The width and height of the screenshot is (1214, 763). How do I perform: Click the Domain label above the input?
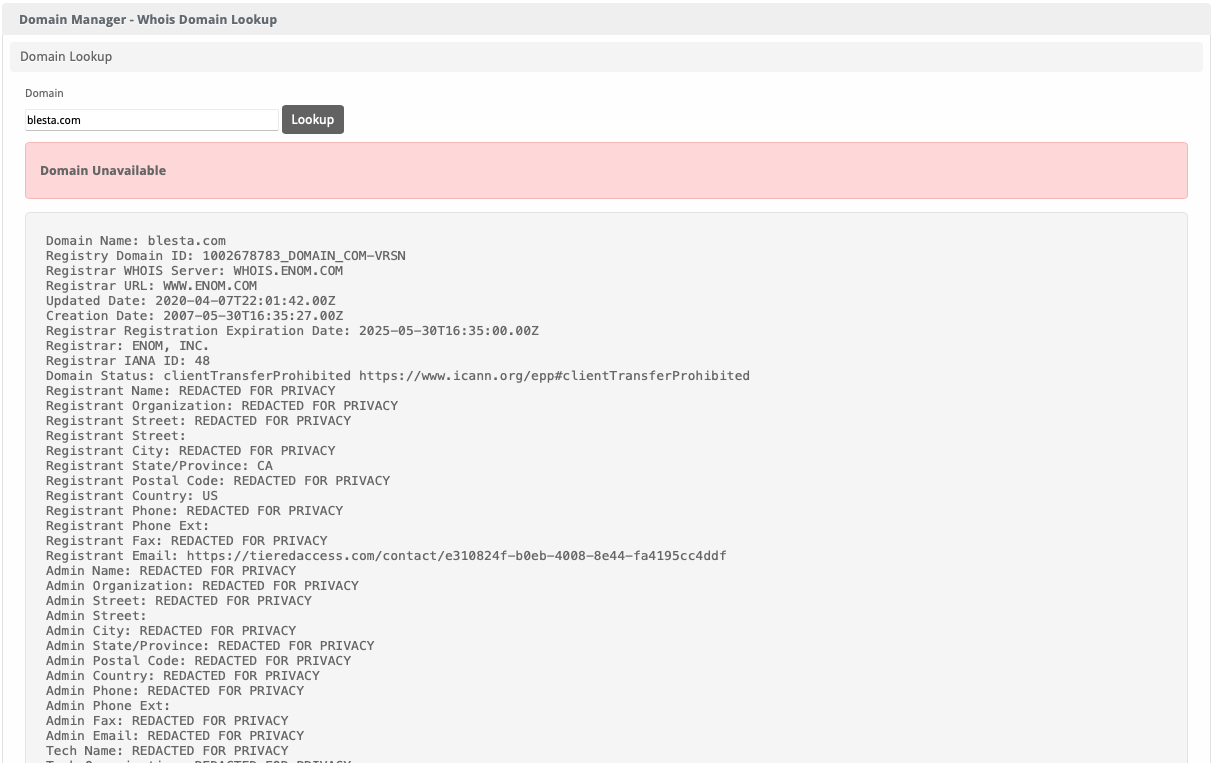[44, 93]
